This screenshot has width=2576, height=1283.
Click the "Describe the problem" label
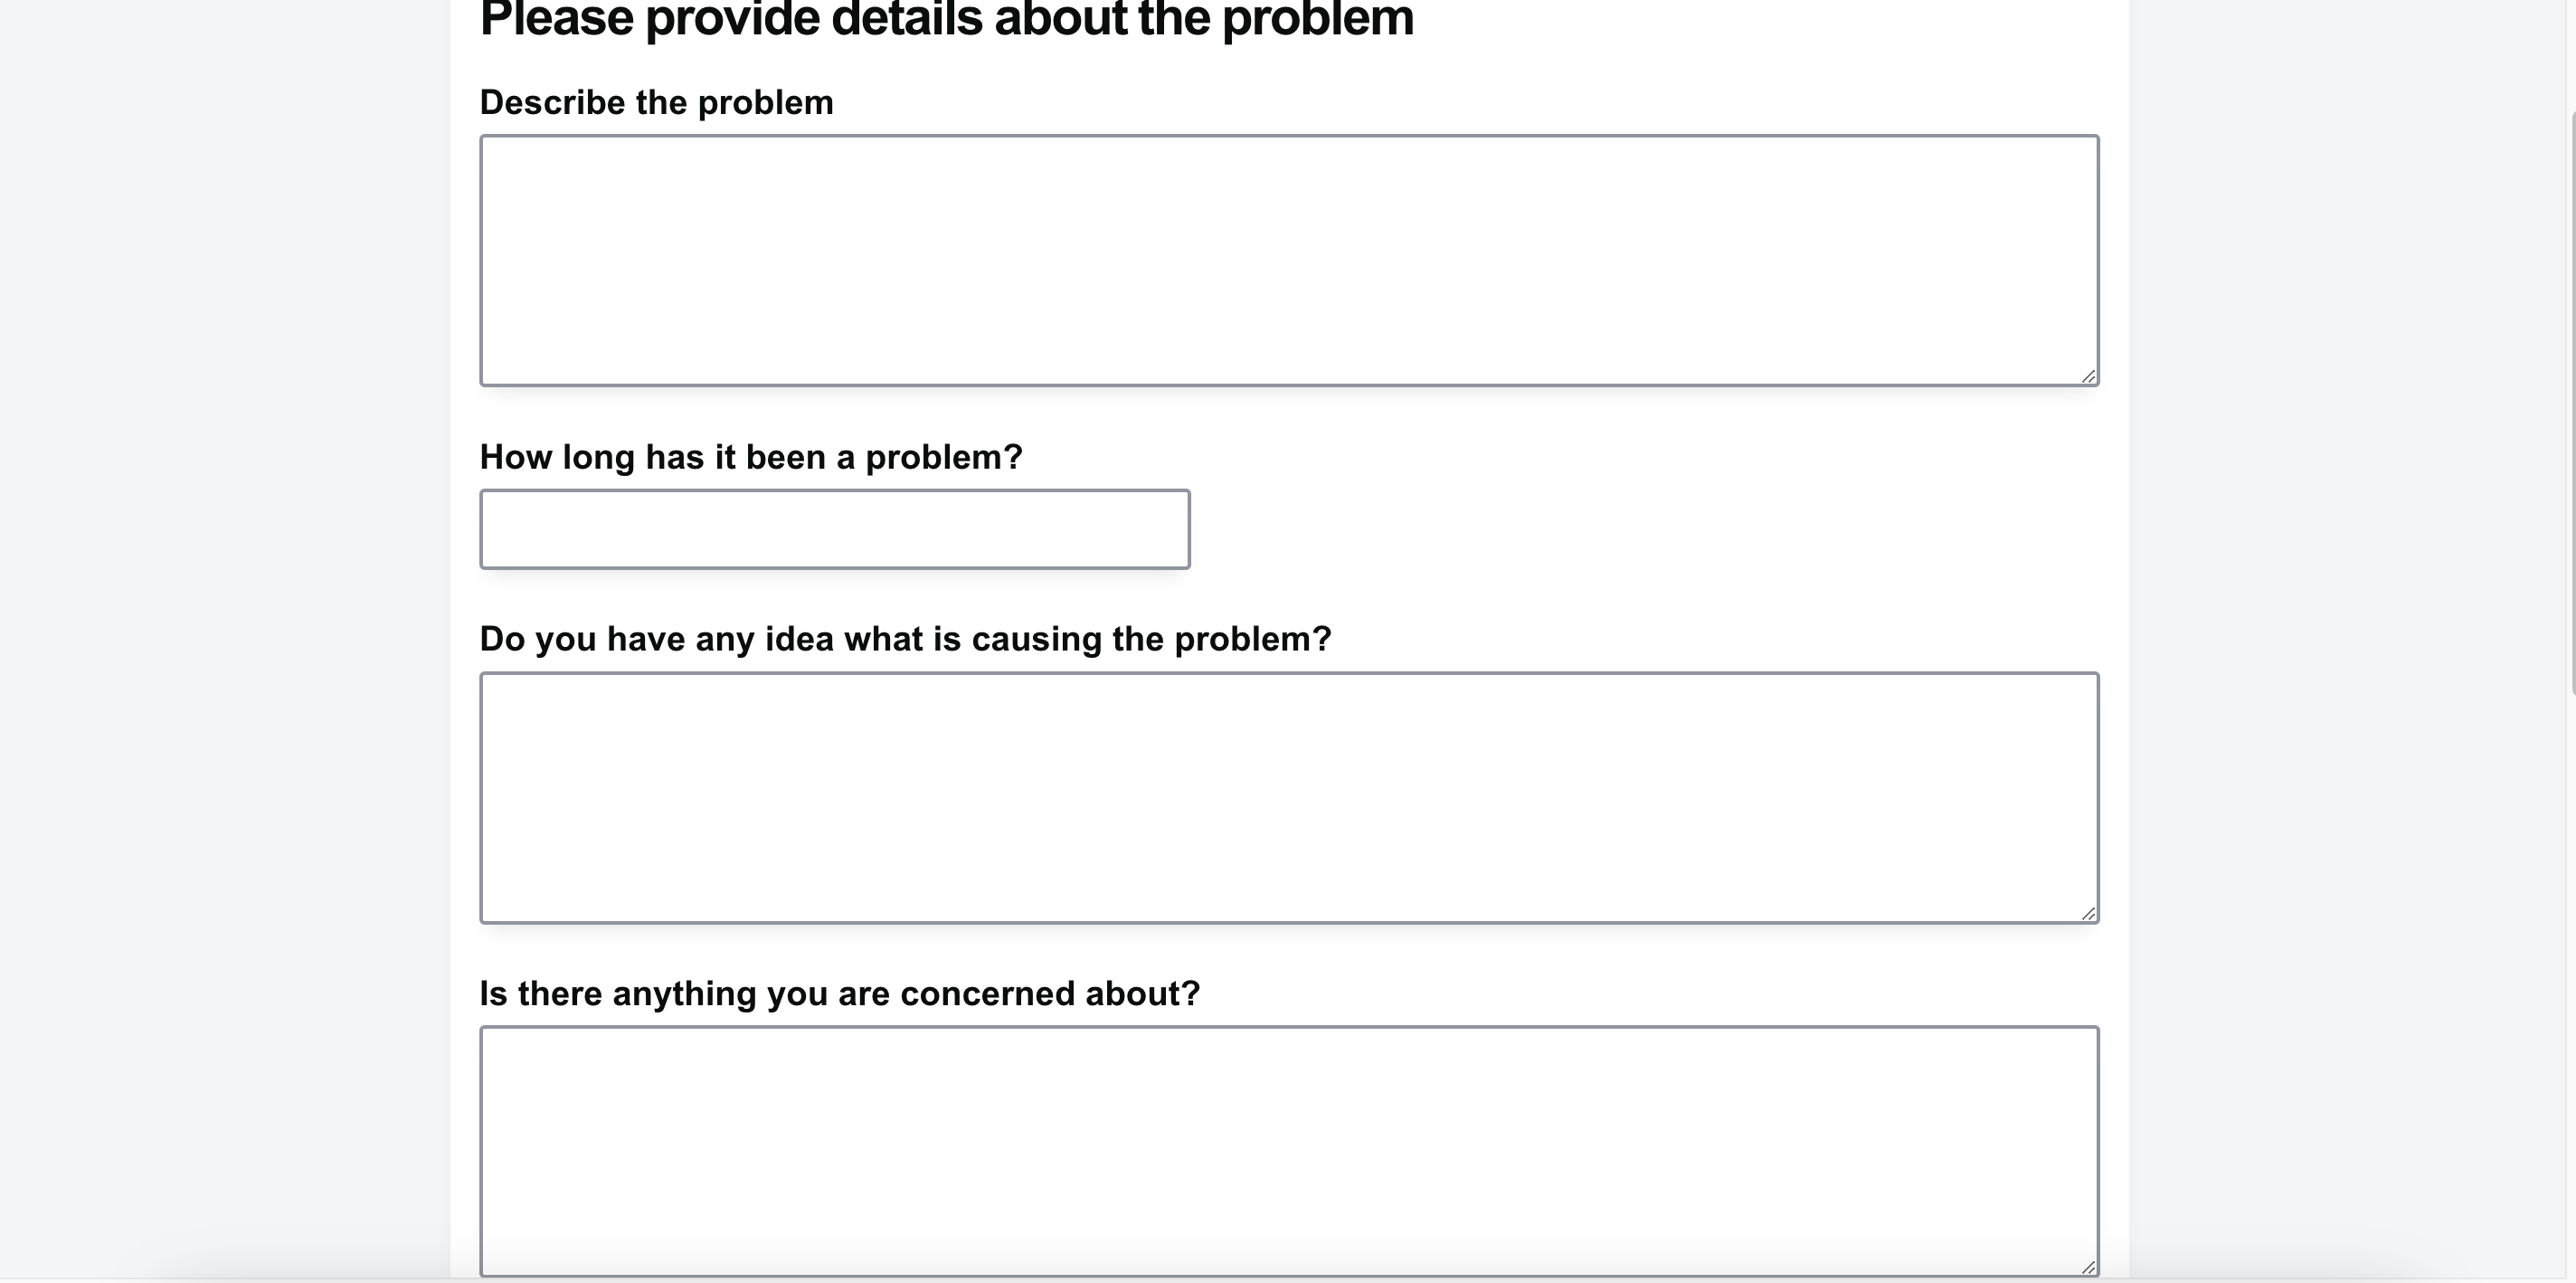656,102
